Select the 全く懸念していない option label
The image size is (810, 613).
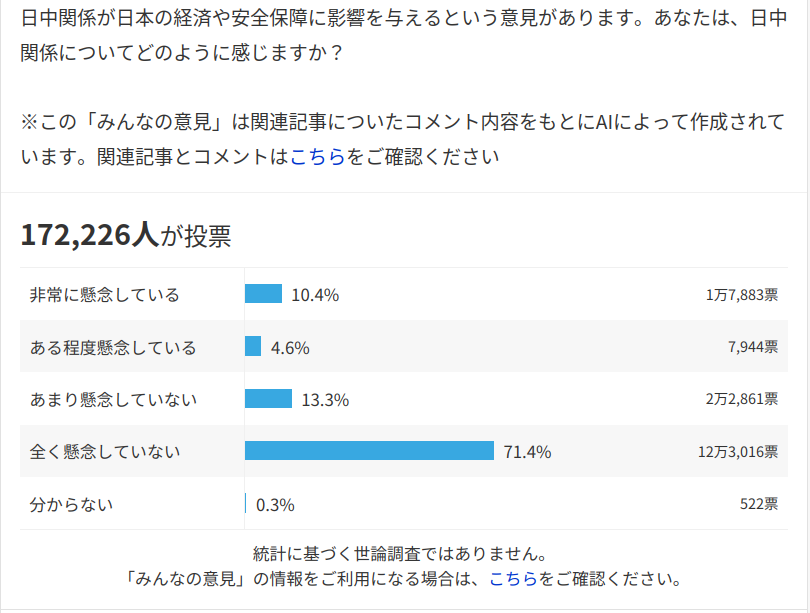(x=105, y=451)
